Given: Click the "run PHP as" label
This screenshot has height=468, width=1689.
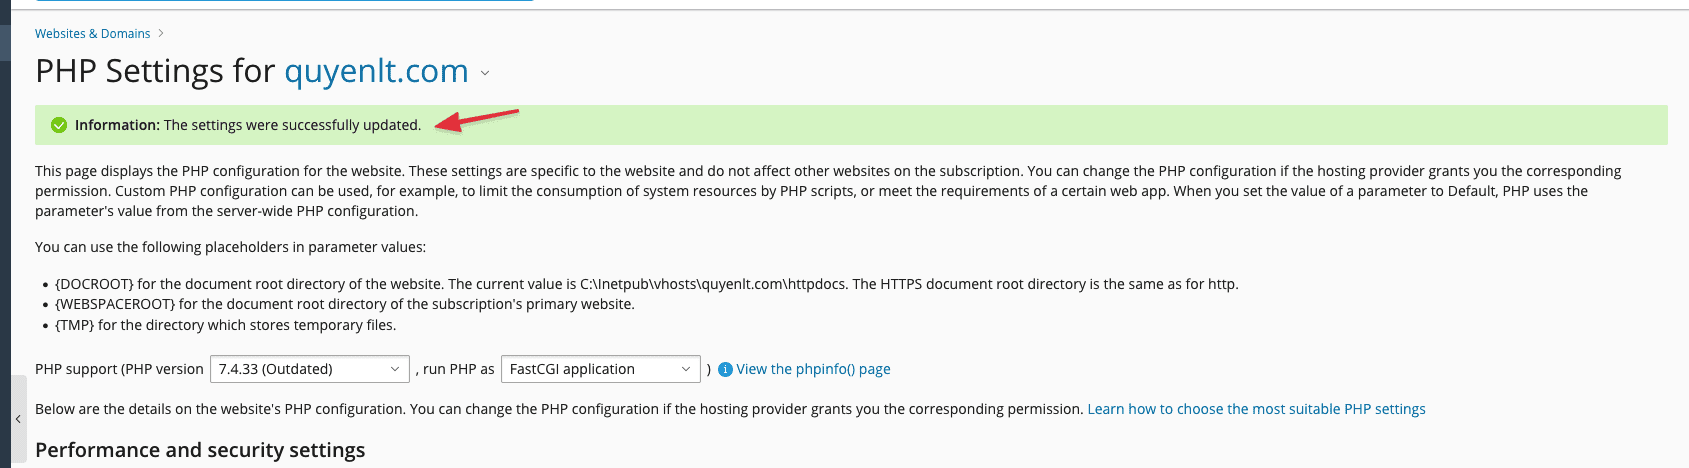Looking at the screenshot, I should point(458,369).
